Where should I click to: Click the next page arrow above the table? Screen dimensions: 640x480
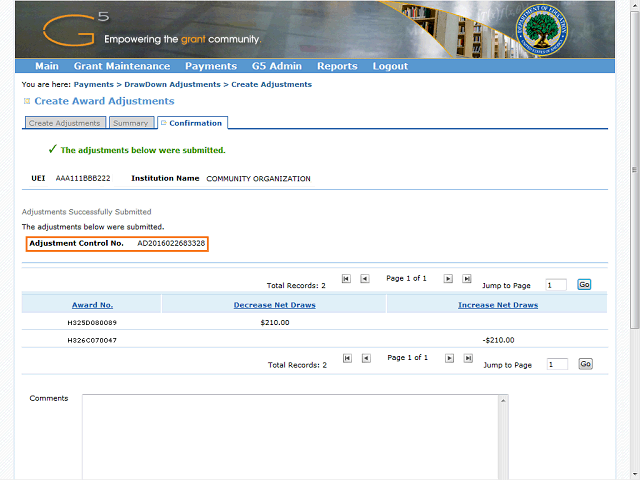click(449, 279)
